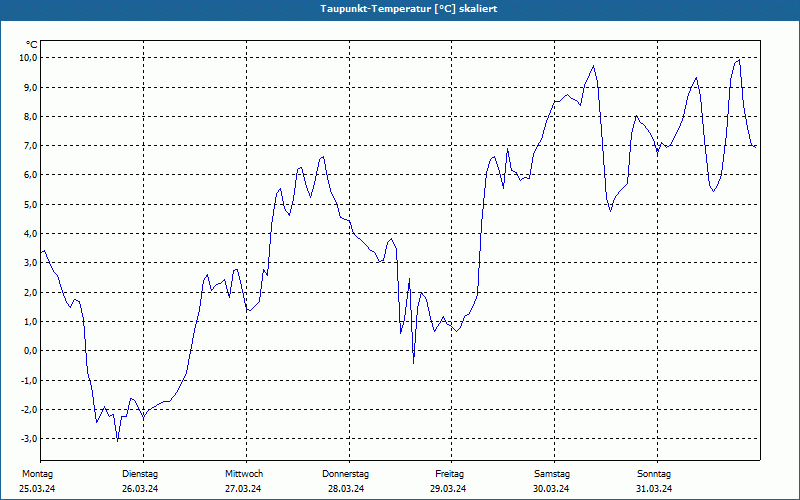Viewport: 800px width, 500px height.
Task: Click the 8,0 y-axis value
Action: click(x=30, y=116)
